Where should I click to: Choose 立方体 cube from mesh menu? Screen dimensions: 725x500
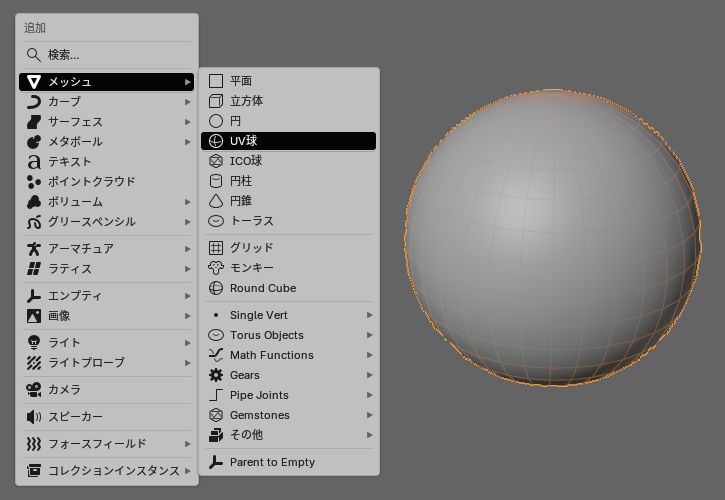[x=247, y=101]
